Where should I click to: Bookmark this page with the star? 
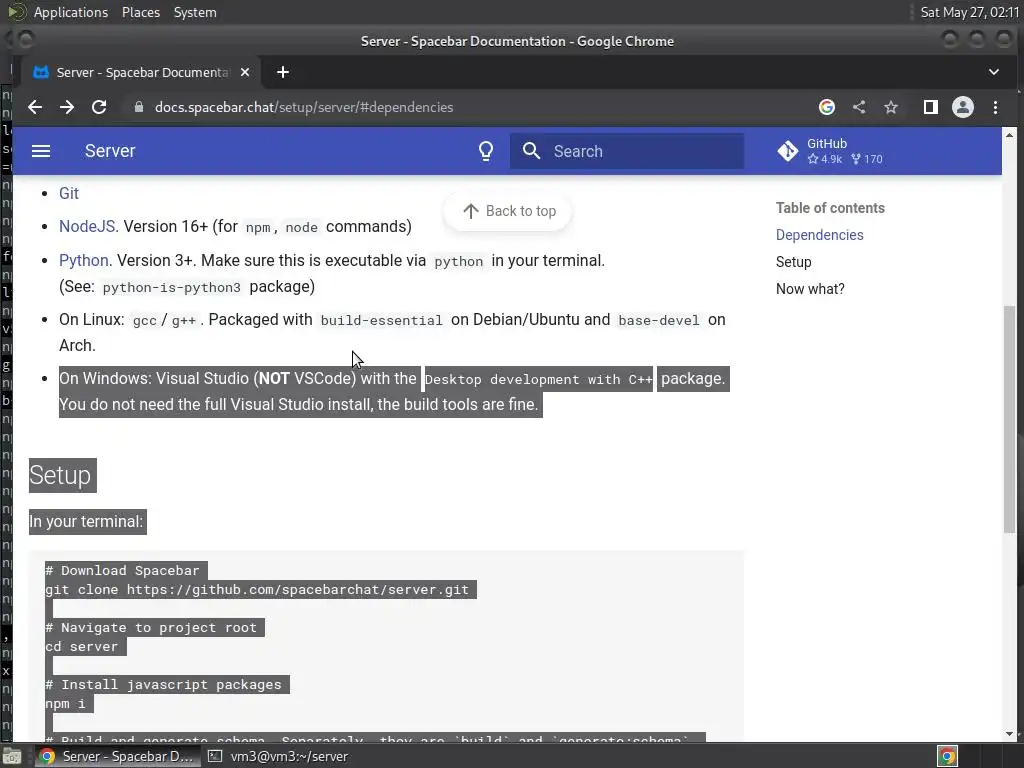891,107
